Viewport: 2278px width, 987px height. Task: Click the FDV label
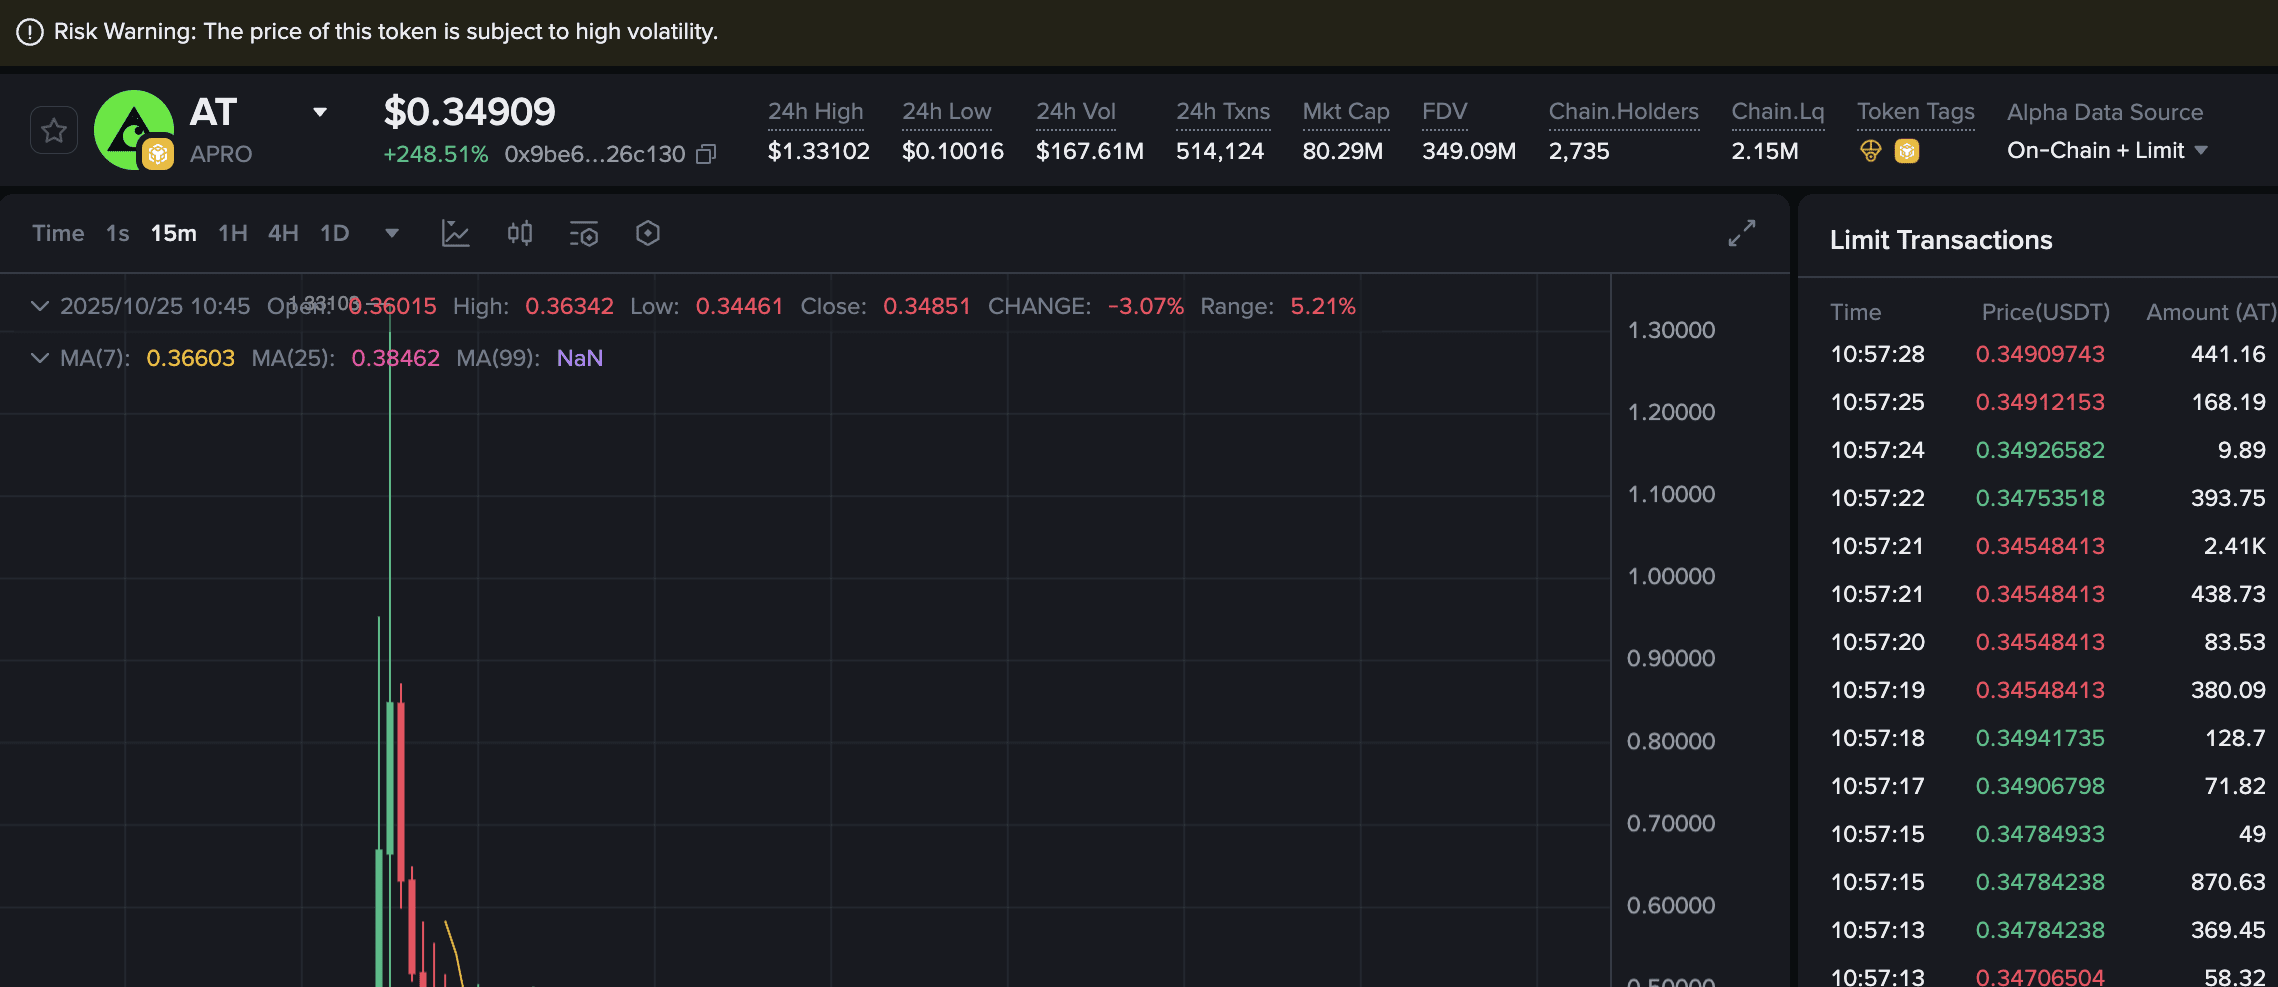[1445, 112]
